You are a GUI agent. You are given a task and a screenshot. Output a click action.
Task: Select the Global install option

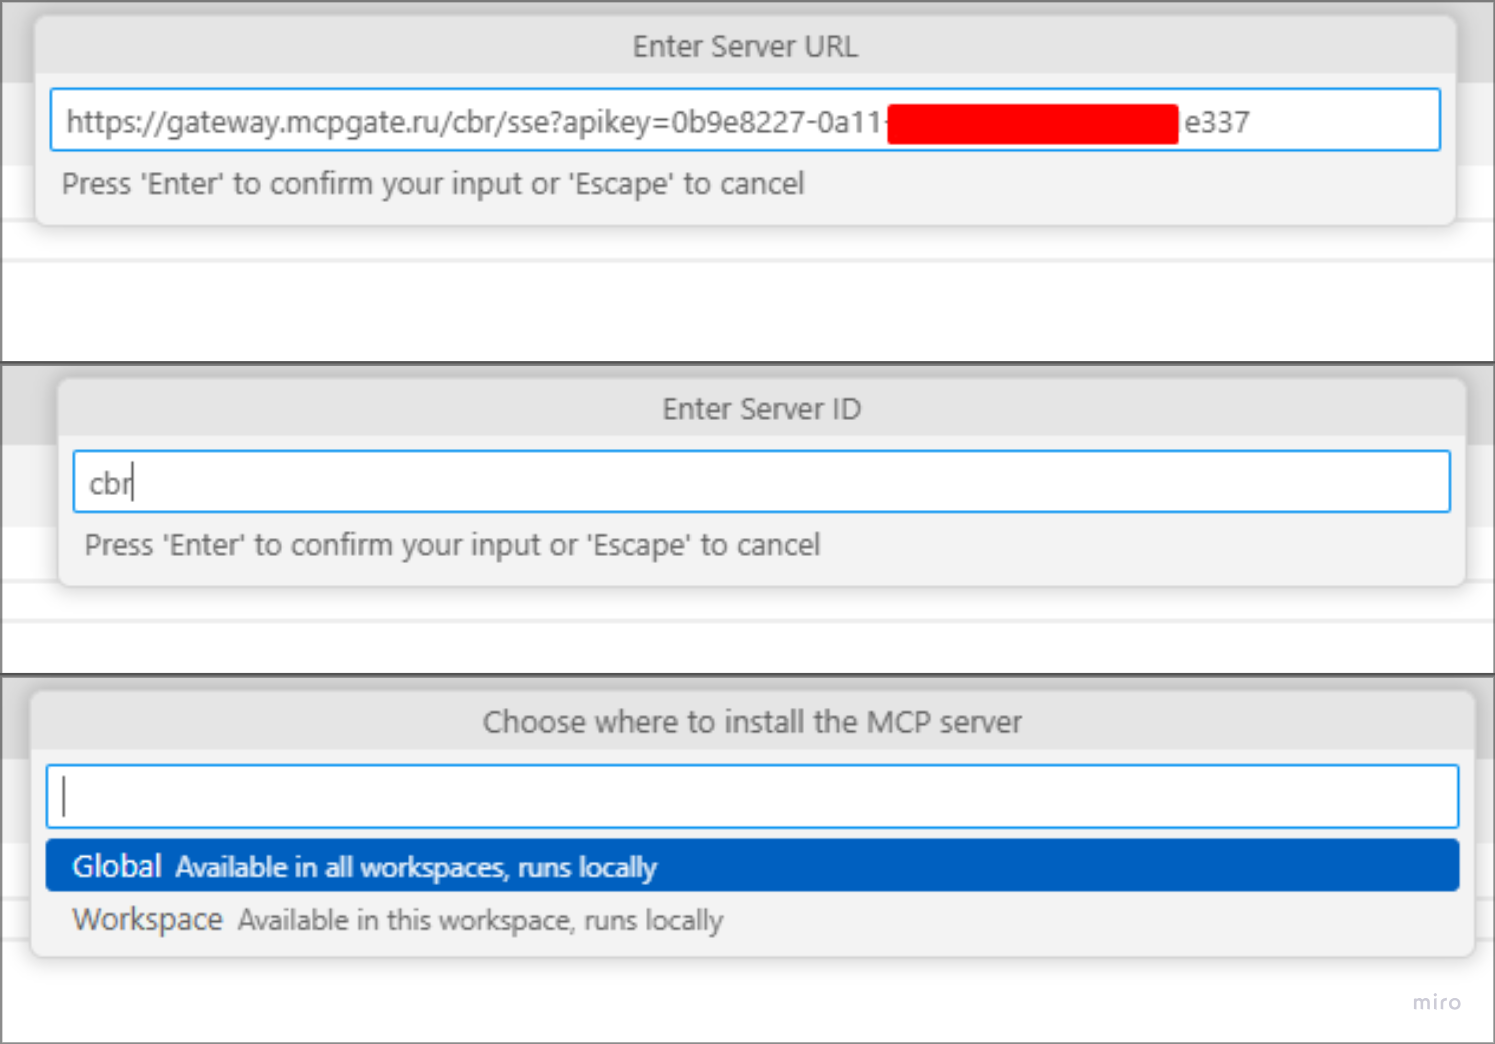[x=752, y=866]
